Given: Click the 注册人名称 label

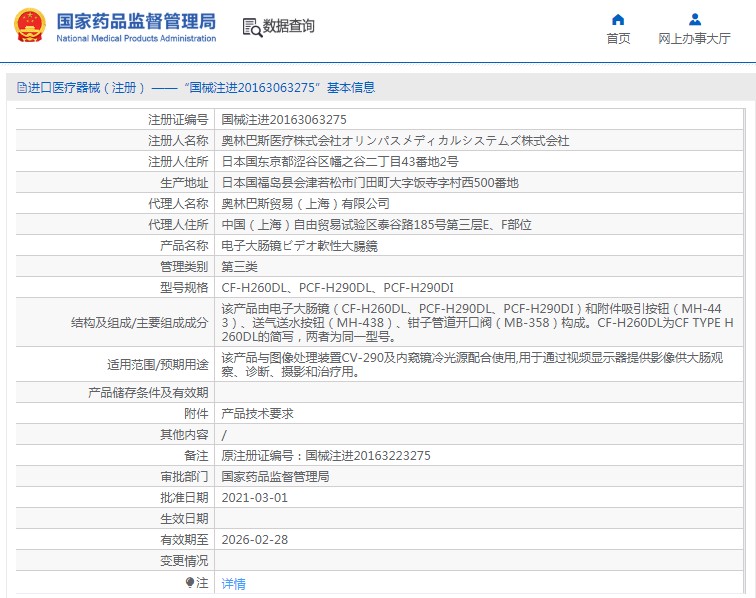Looking at the screenshot, I should 178,141.
